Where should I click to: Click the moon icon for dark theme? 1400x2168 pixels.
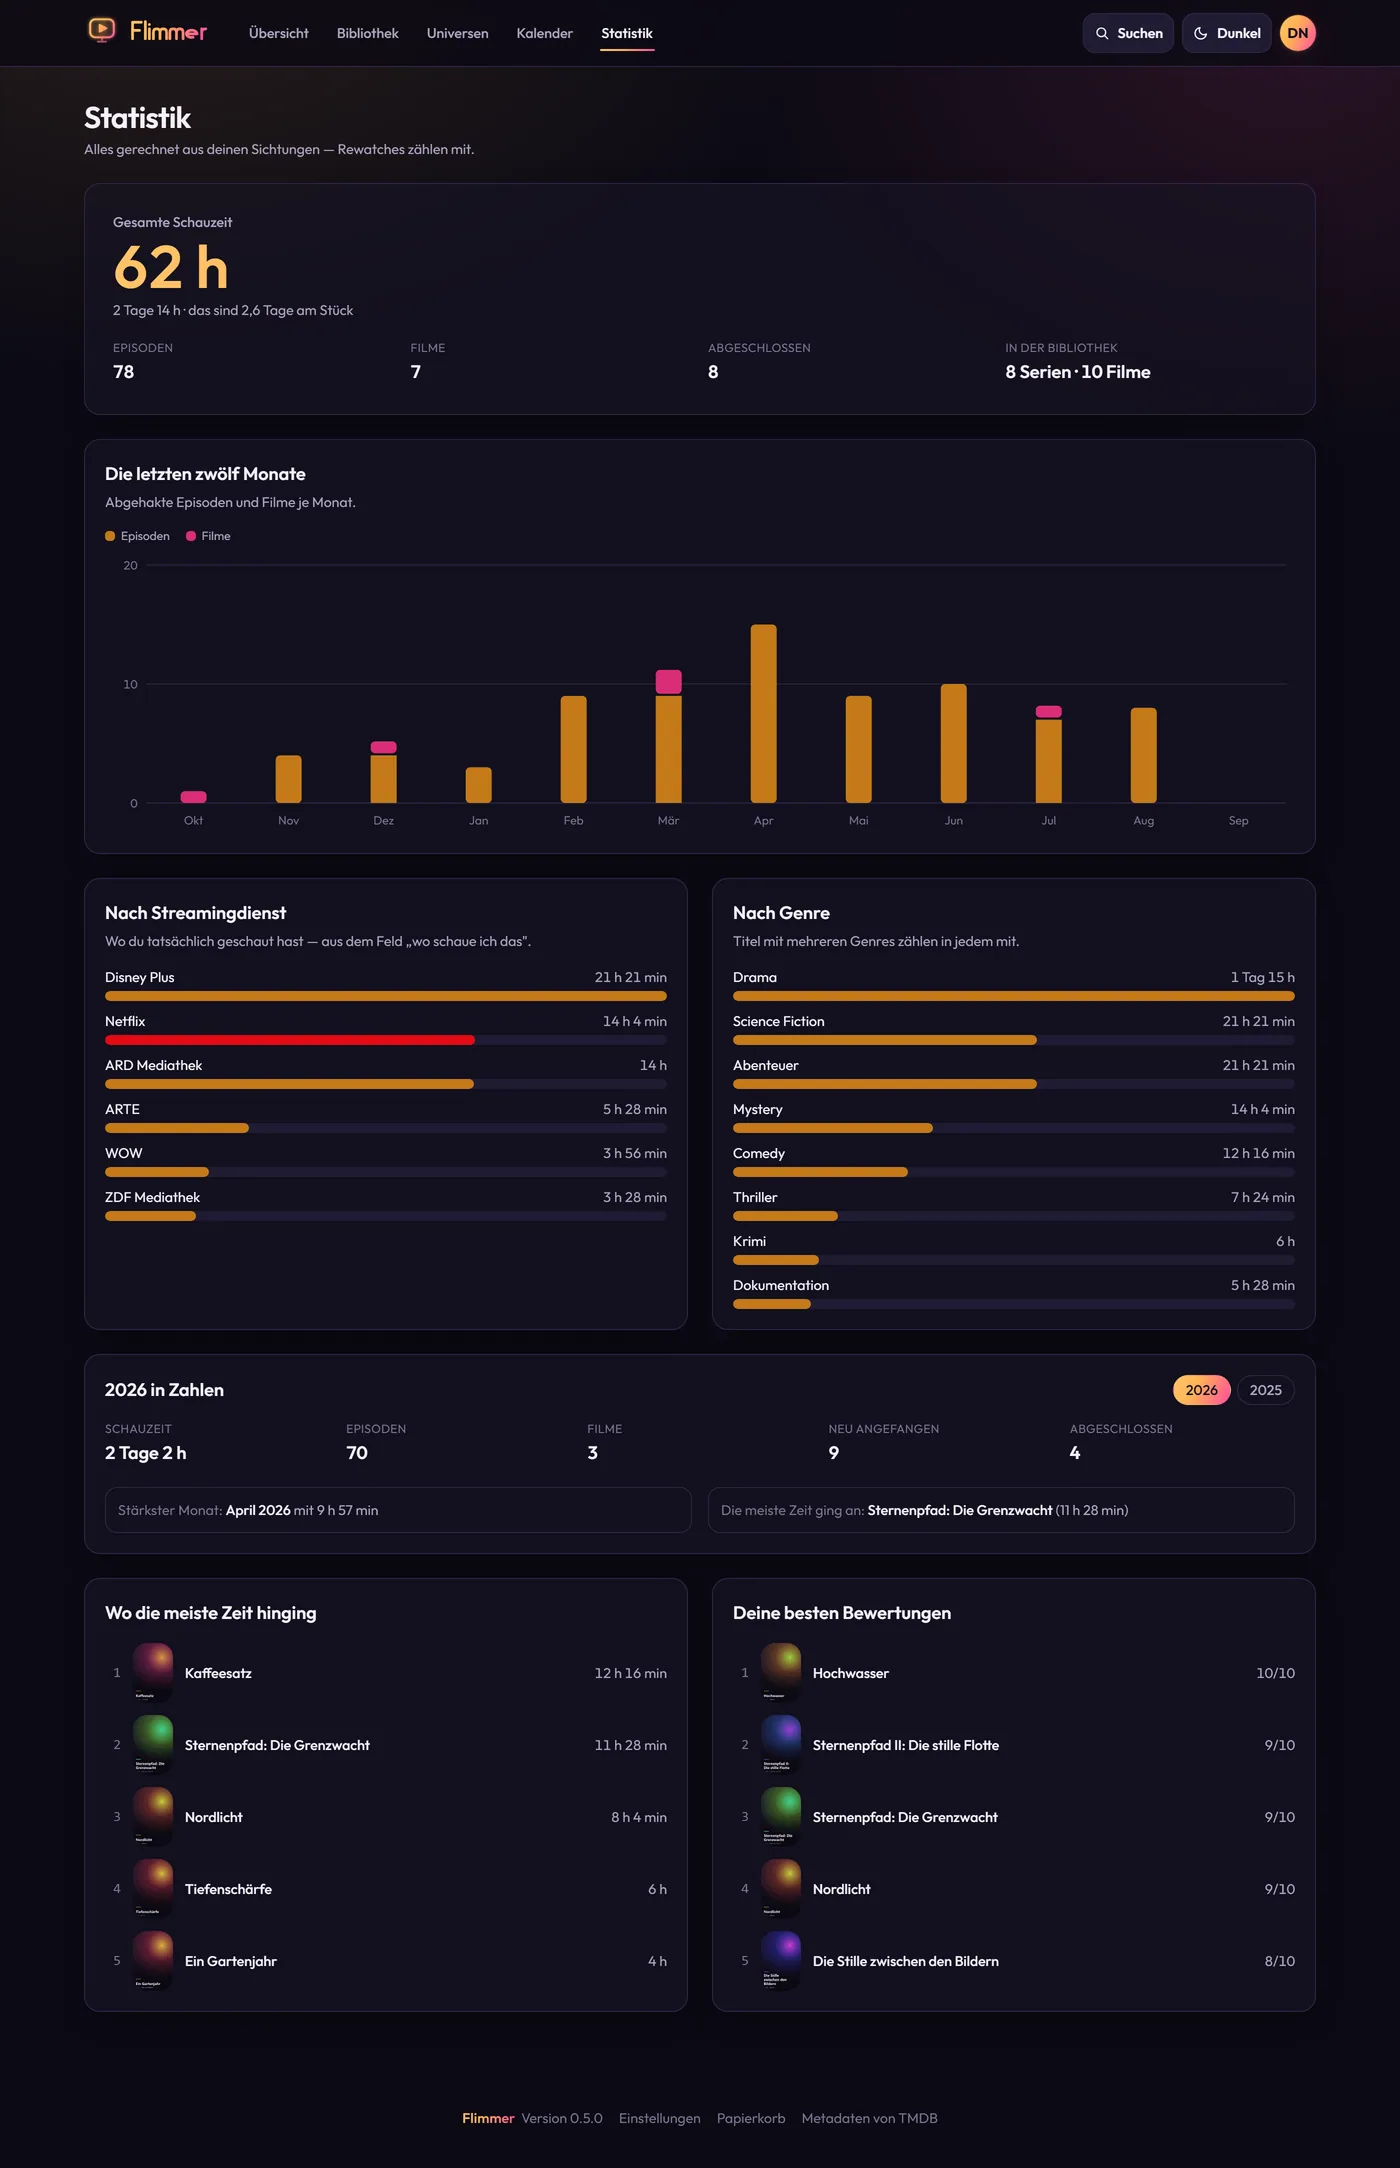click(x=1201, y=33)
